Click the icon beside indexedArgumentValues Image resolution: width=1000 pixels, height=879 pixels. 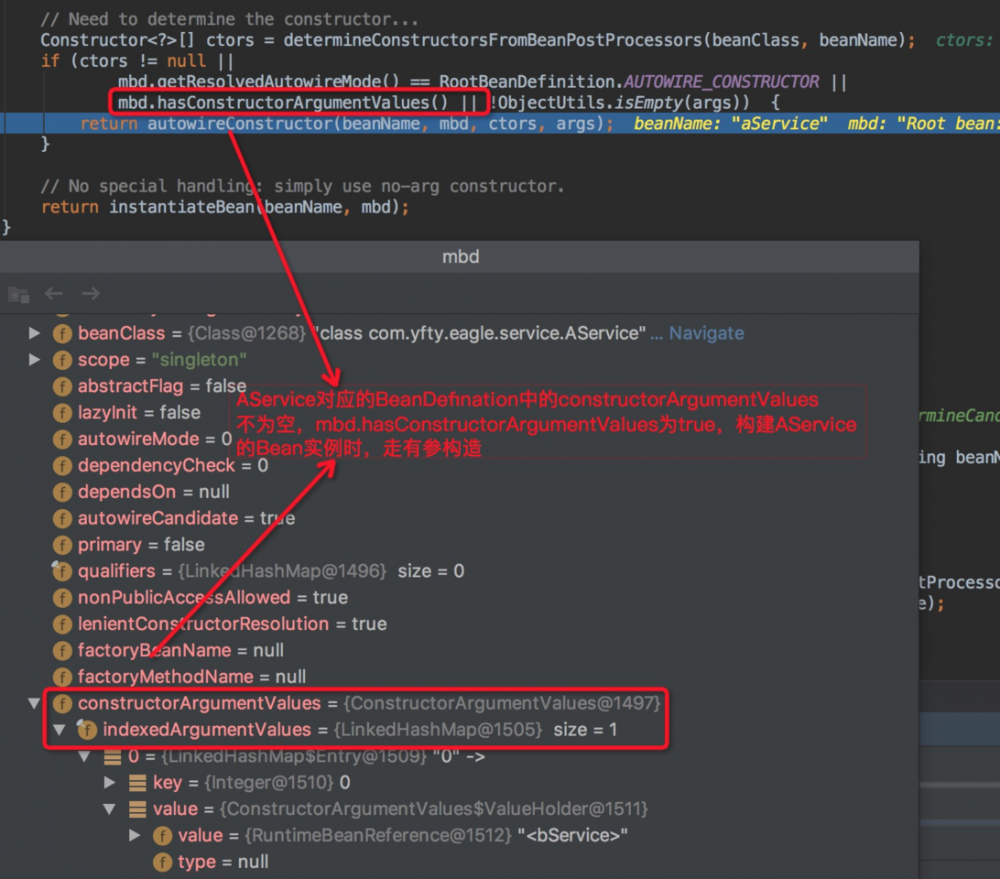click(86, 729)
